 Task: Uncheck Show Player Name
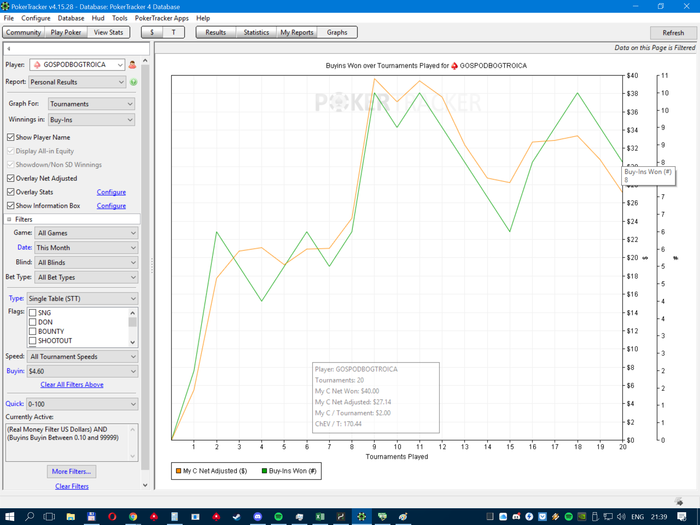(11, 137)
